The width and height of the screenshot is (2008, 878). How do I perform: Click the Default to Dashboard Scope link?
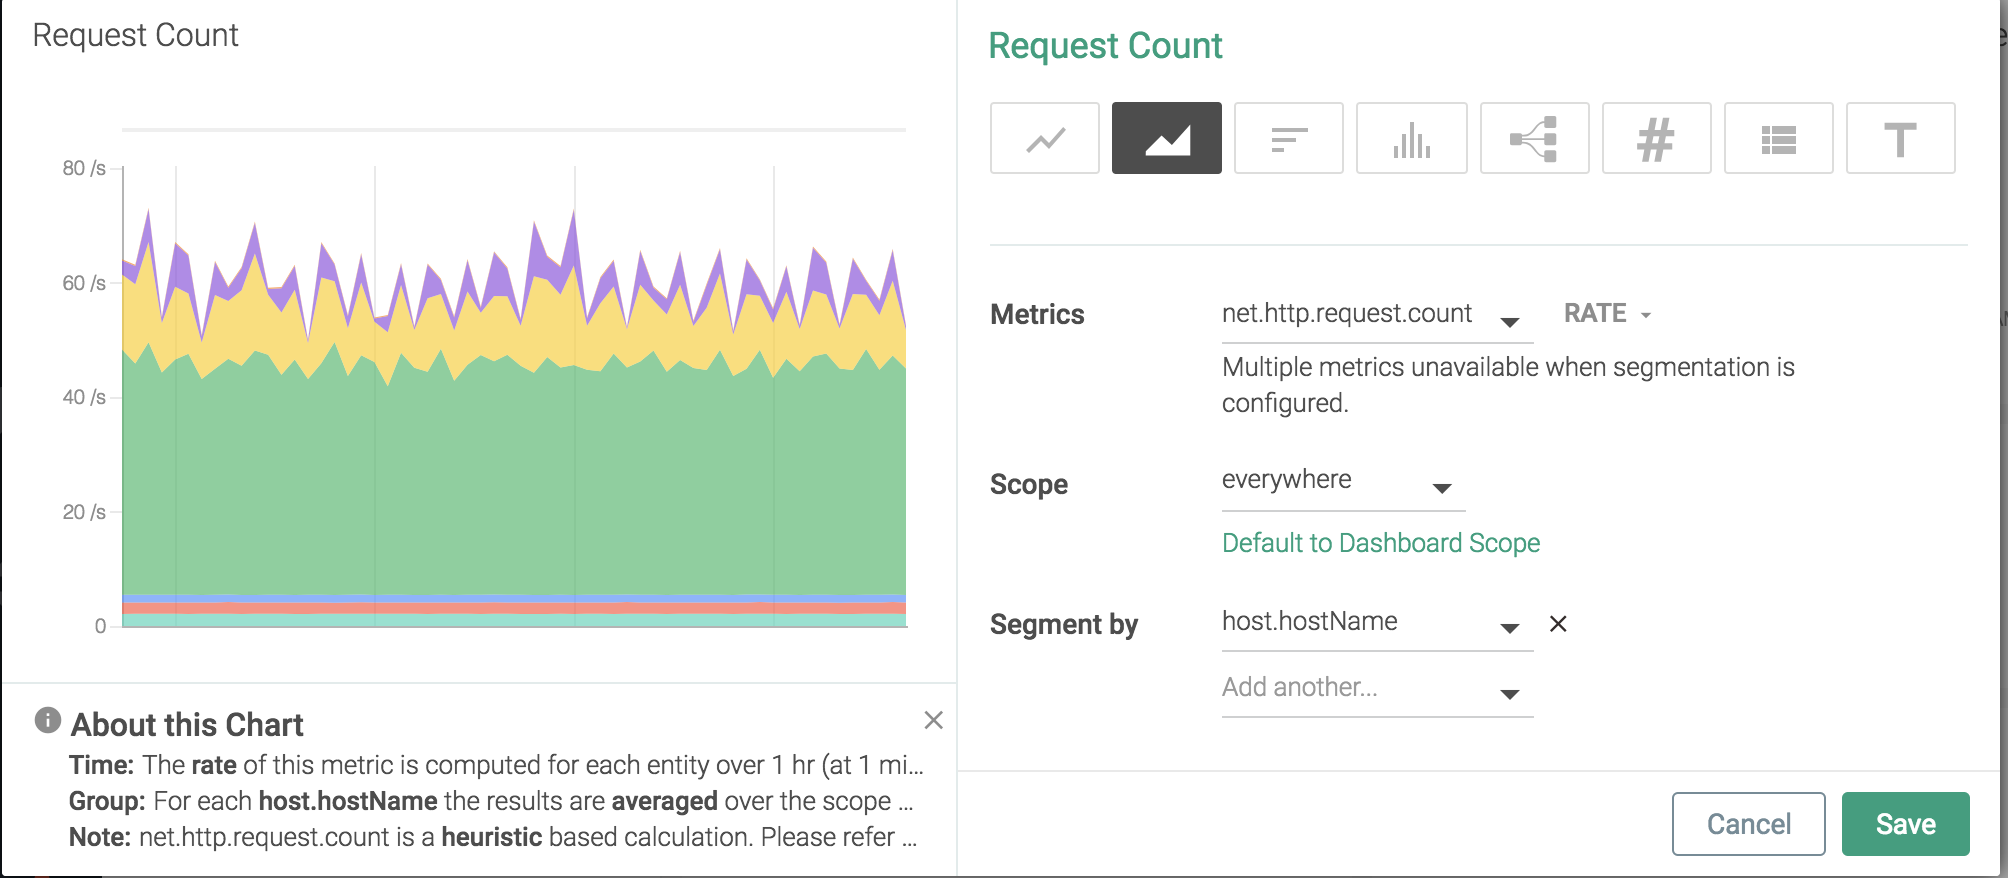click(x=1381, y=543)
